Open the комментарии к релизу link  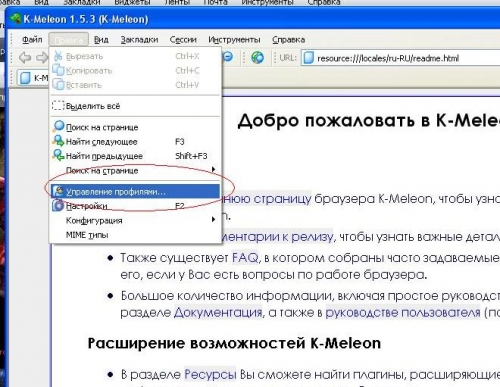[x=277, y=236]
